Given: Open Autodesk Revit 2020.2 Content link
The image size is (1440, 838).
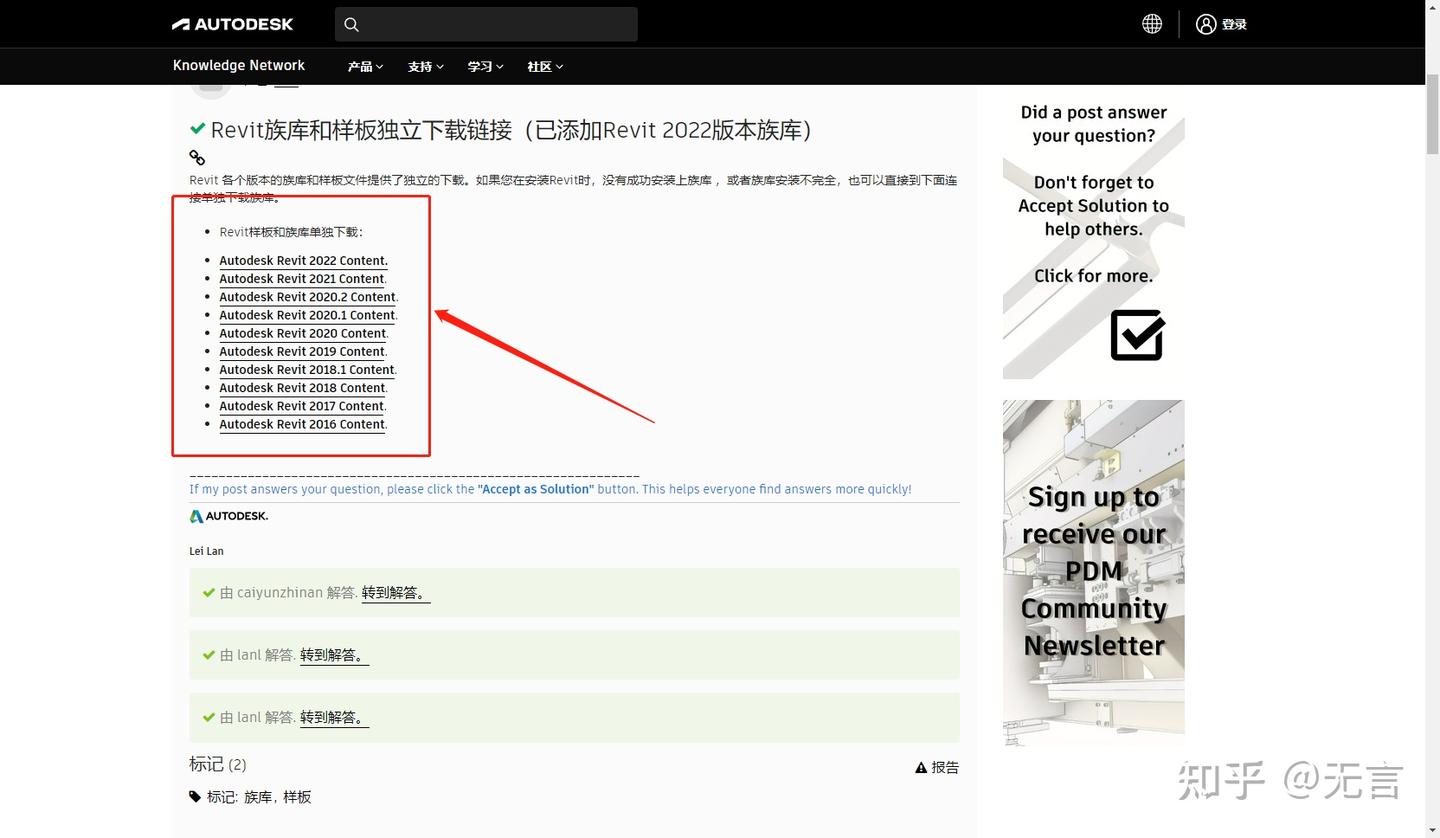Looking at the screenshot, I should pos(308,297).
